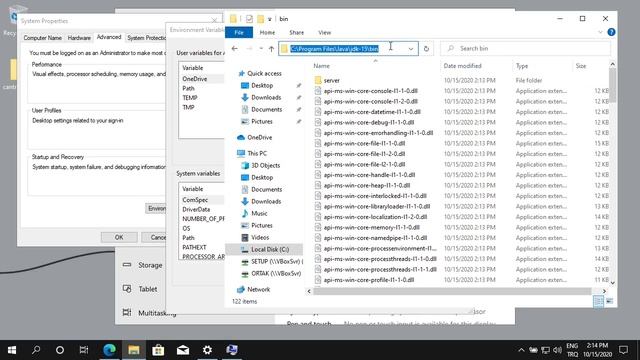Select ComSpec in System variables list
This screenshot has width=640, height=360.
[195, 200]
